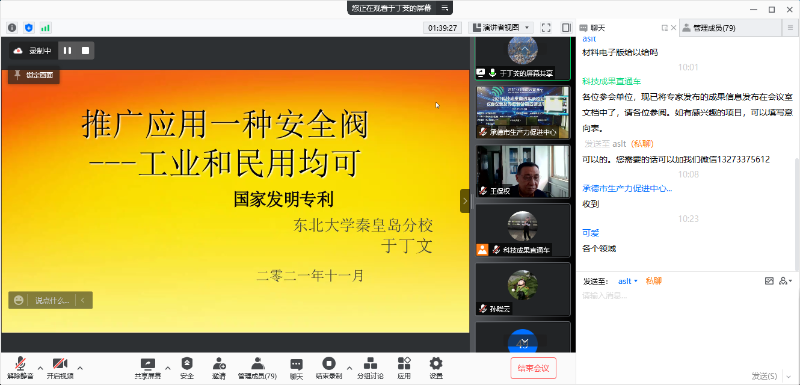This screenshot has width=800, height=385.
Task: Collapse the quick message bar arrow
Action: 83,300
